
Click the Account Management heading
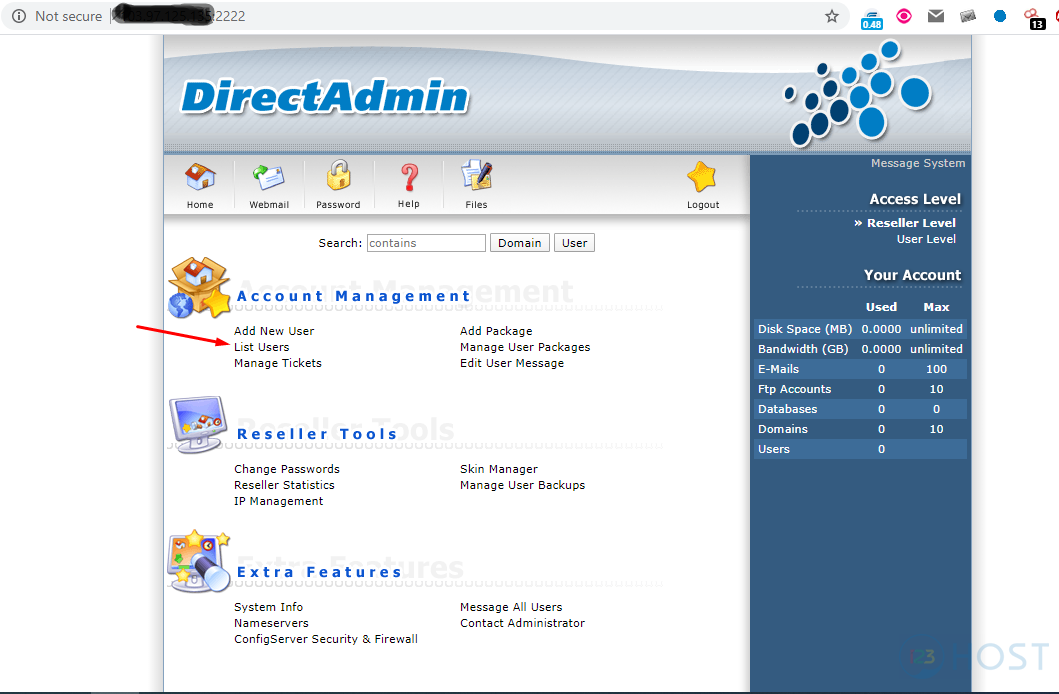coord(353,296)
